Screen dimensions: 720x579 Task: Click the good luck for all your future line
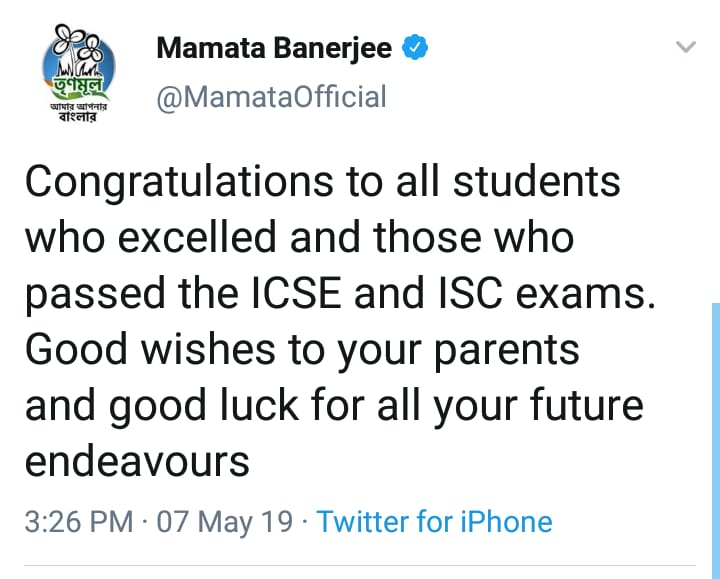pos(376,406)
